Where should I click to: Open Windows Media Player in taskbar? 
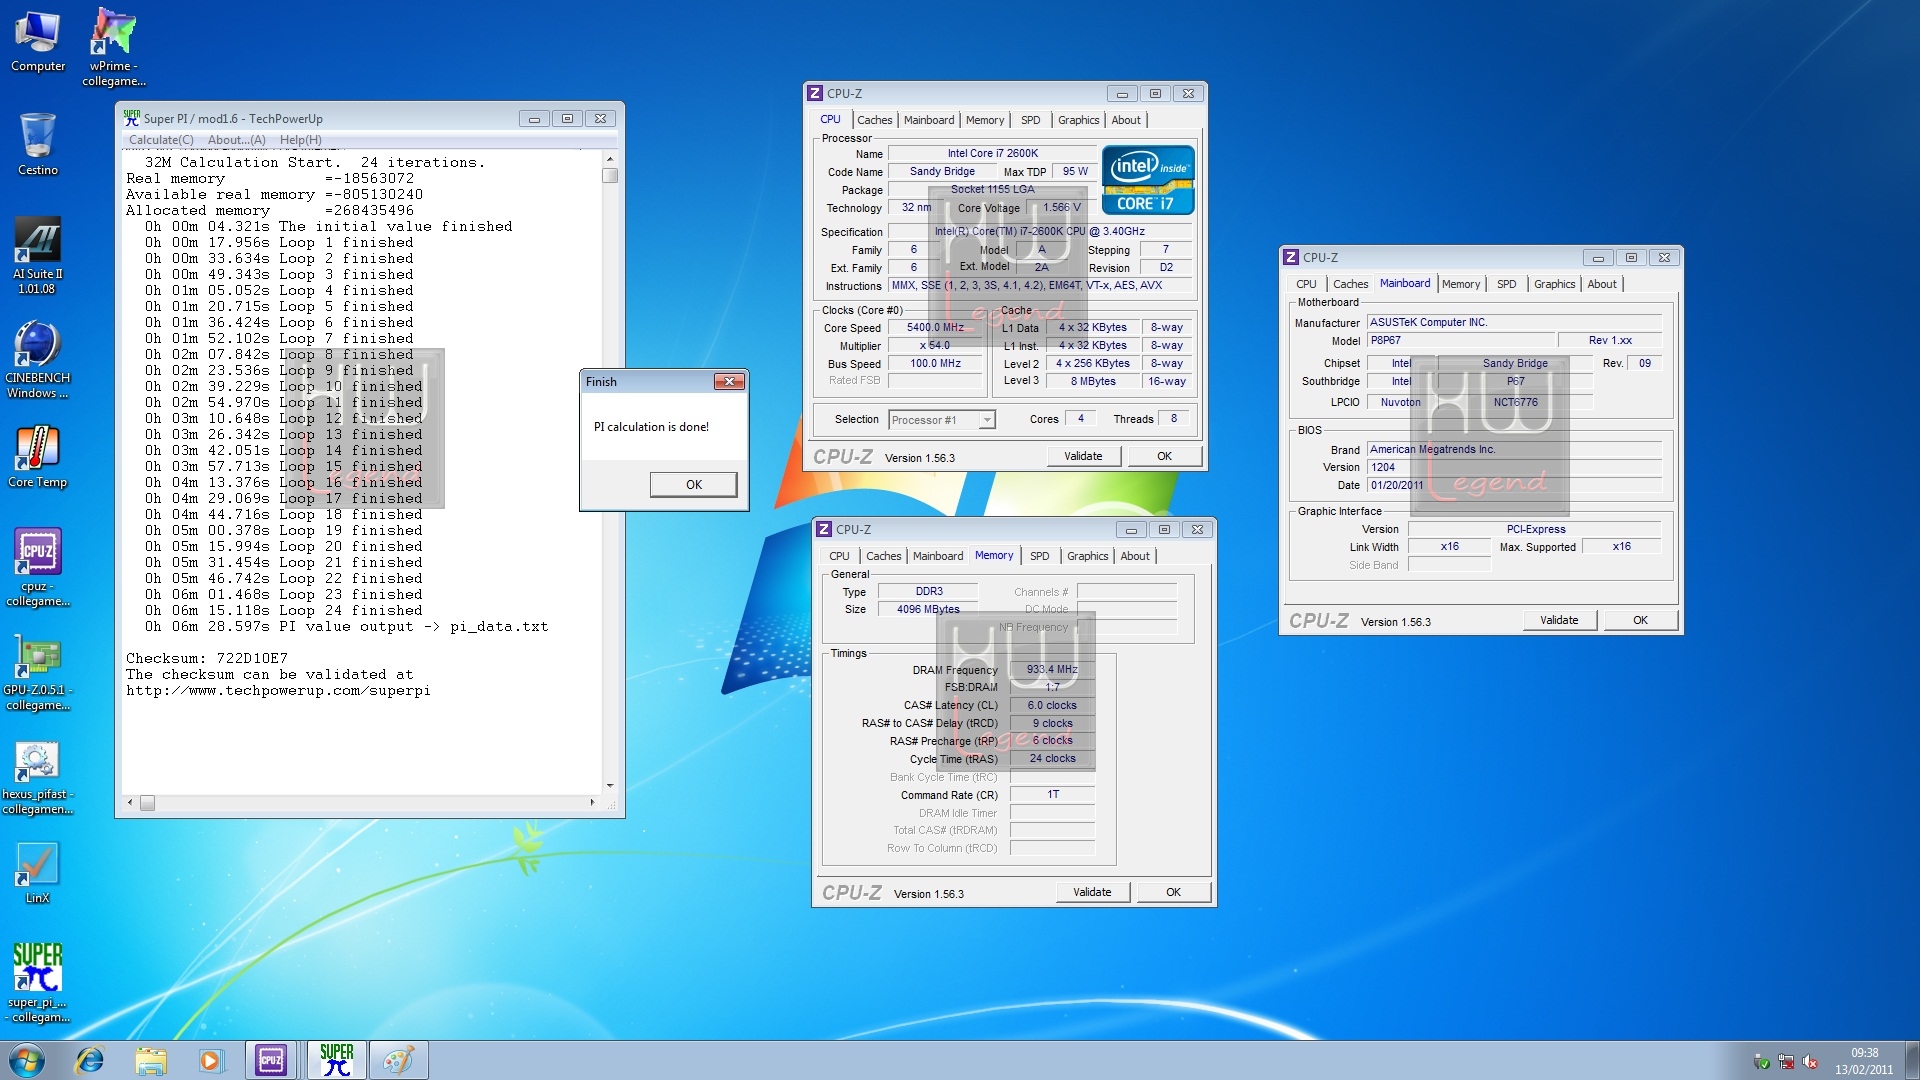click(210, 1060)
